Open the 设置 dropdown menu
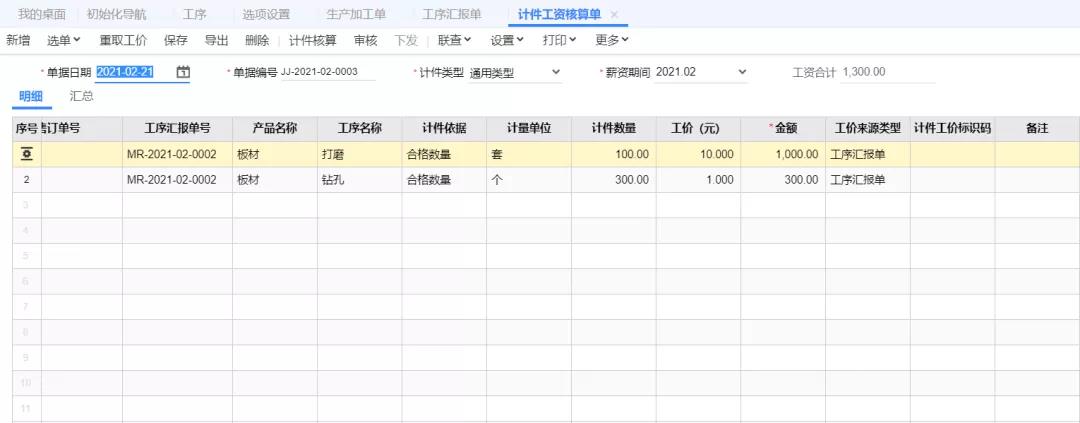 [507, 40]
